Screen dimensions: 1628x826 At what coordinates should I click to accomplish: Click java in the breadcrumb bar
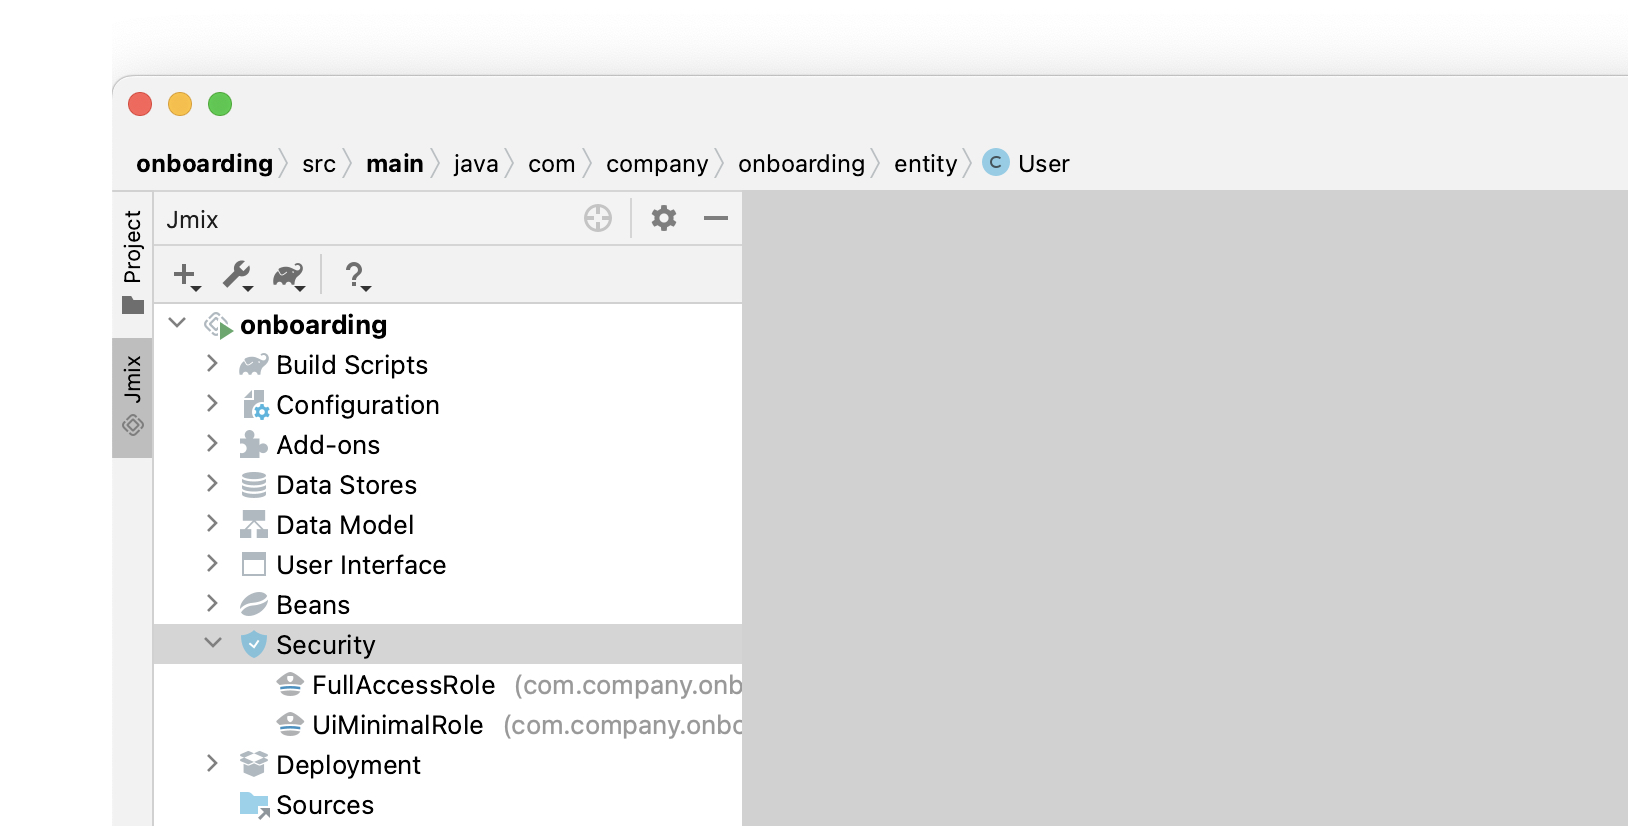pyautogui.click(x=476, y=164)
